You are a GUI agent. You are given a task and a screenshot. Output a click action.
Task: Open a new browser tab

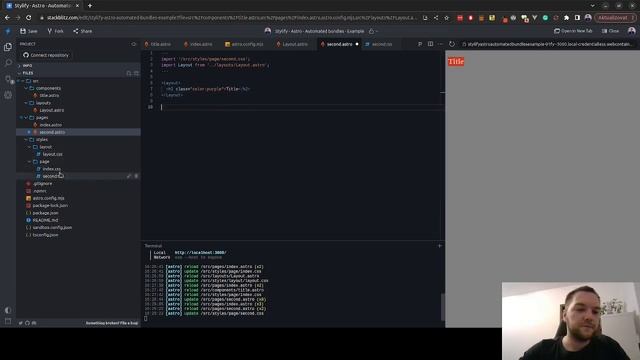pyautogui.click(x=90, y=6)
